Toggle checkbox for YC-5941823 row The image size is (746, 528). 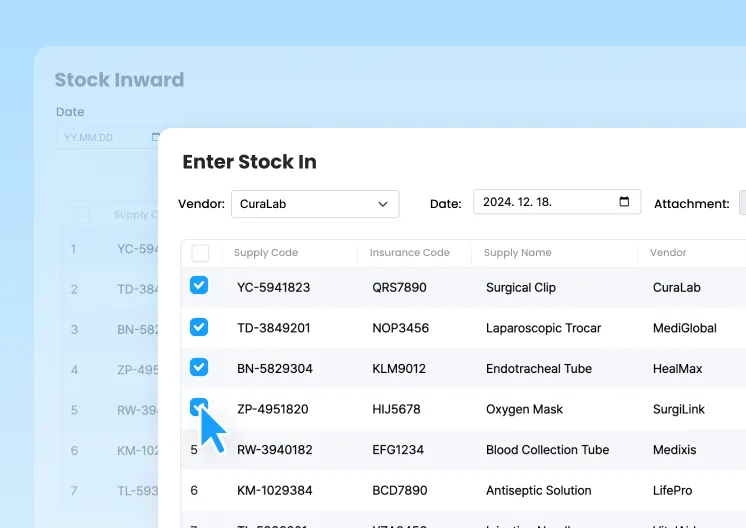click(199, 286)
